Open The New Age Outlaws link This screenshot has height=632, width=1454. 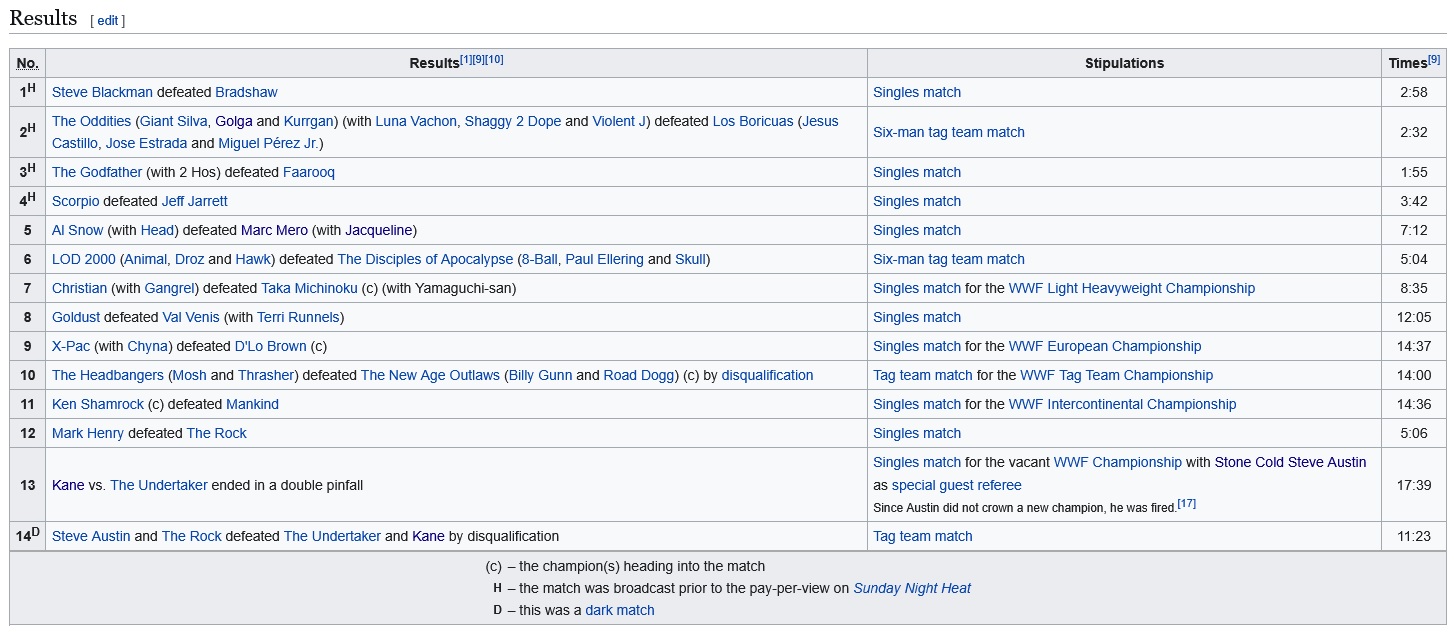[430, 375]
